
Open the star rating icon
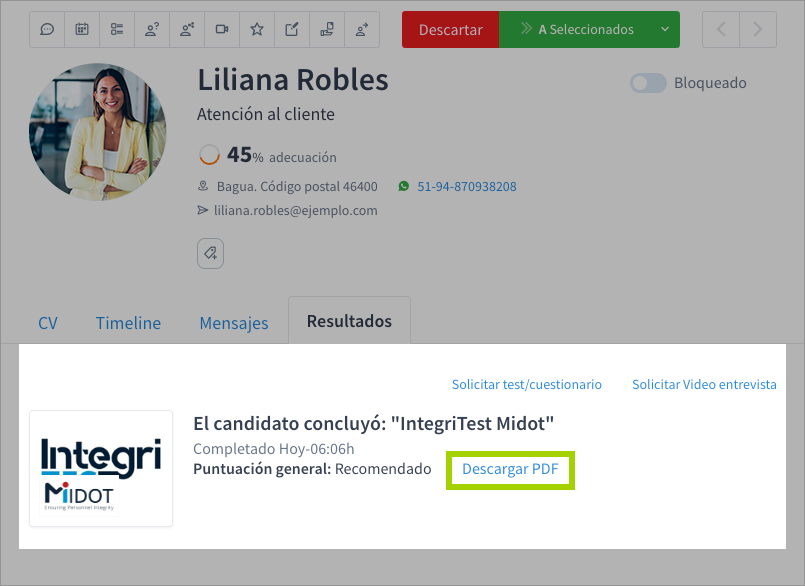pyautogui.click(x=257, y=30)
